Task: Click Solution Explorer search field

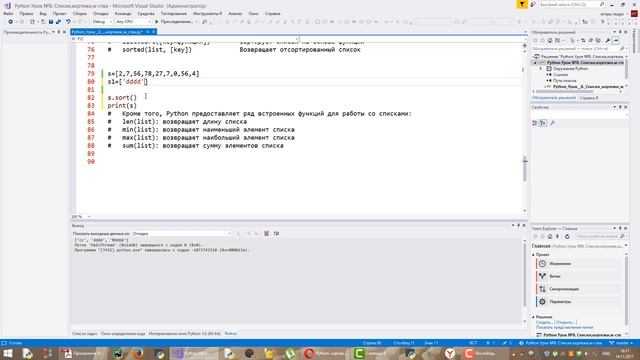Action: pyautogui.click(x=578, y=49)
